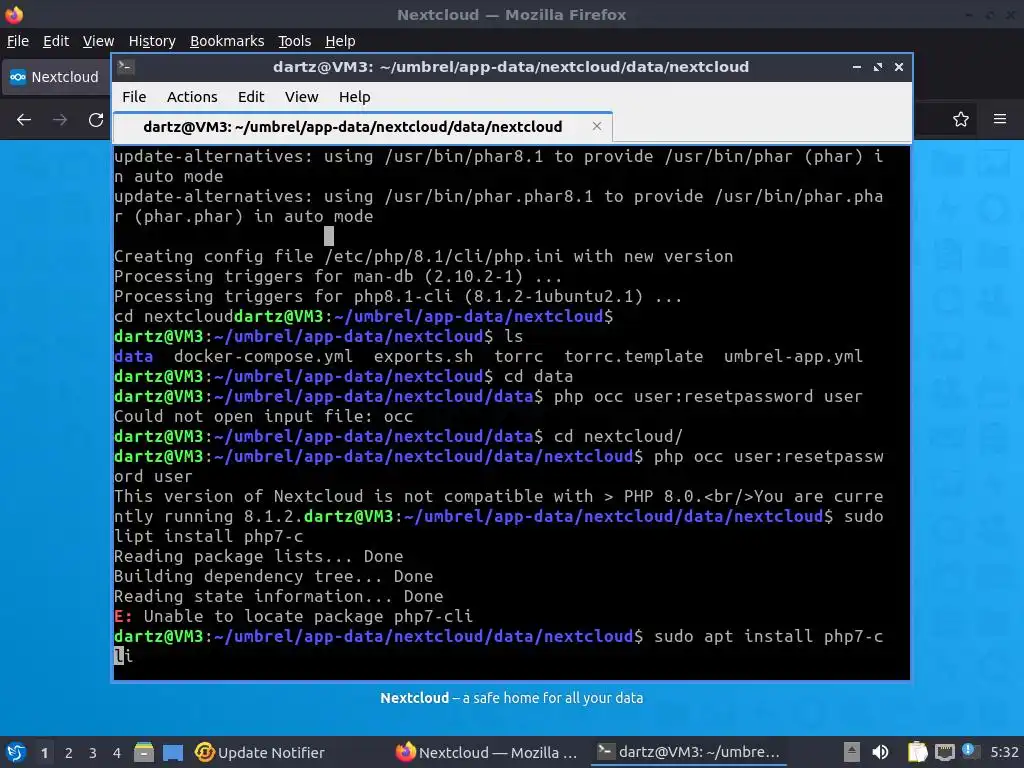
Task: Click 'Could not open input file: occ' line
Action: click(x=263, y=417)
